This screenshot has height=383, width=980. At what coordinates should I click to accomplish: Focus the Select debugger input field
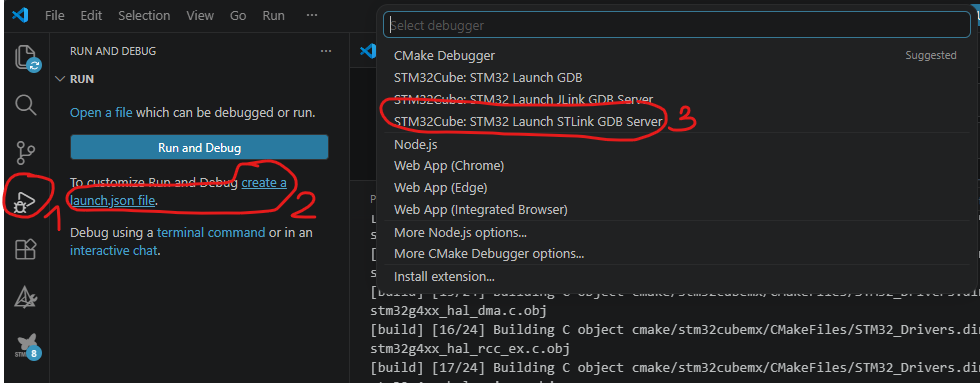[x=677, y=26]
